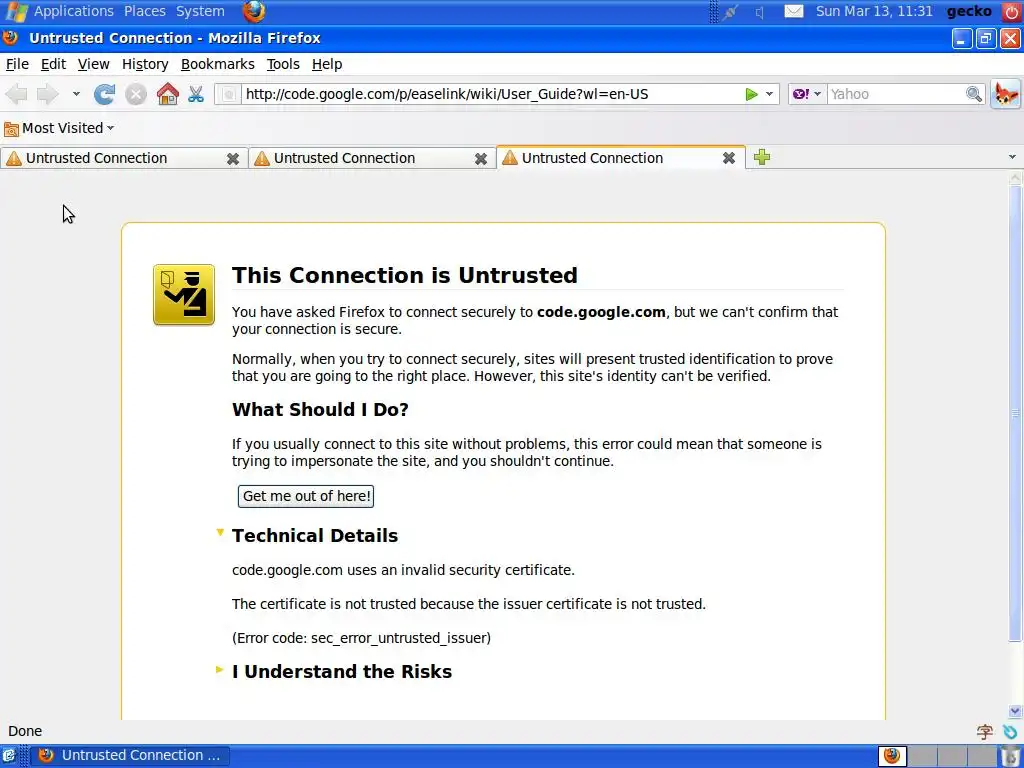
Task: Click the volume speaker tray icon
Action: (x=760, y=12)
